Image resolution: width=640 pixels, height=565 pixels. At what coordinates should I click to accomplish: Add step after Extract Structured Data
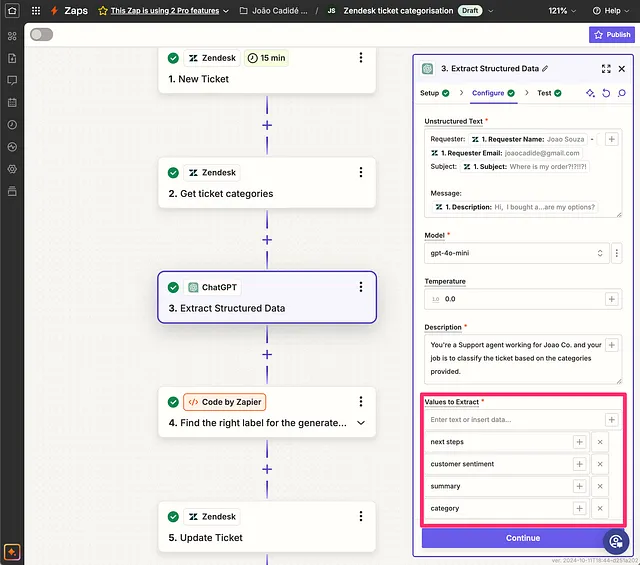[x=267, y=355]
